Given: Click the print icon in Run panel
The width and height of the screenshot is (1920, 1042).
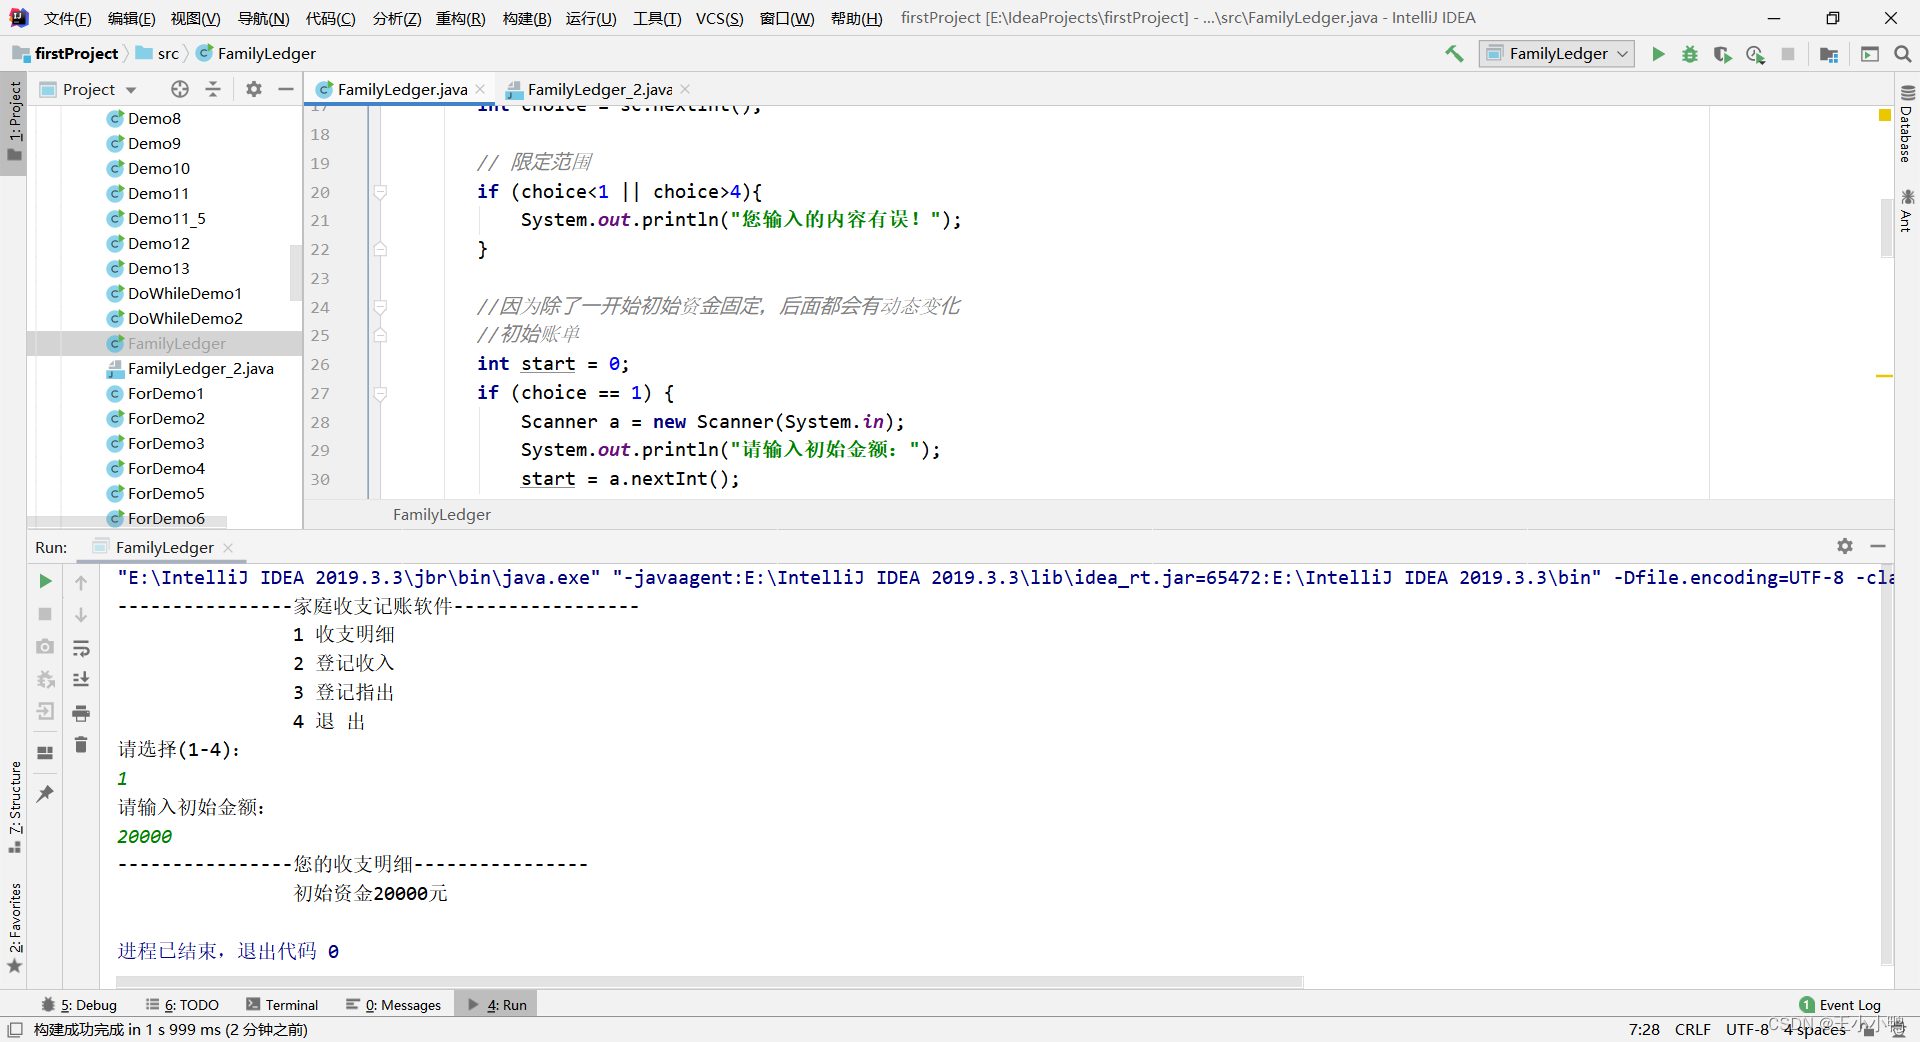Looking at the screenshot, I should (x=81, y=713).
